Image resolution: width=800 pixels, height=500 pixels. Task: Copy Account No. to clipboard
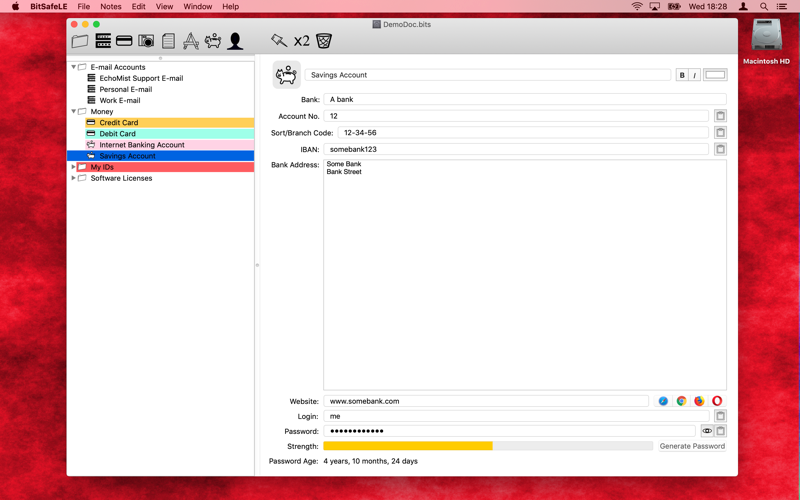pyautogui.click(x=720, y=116)
